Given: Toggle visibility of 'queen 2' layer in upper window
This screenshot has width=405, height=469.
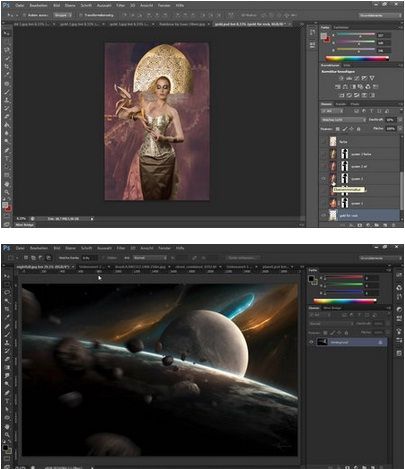Looking at the screenshot, I should [324, 179].
